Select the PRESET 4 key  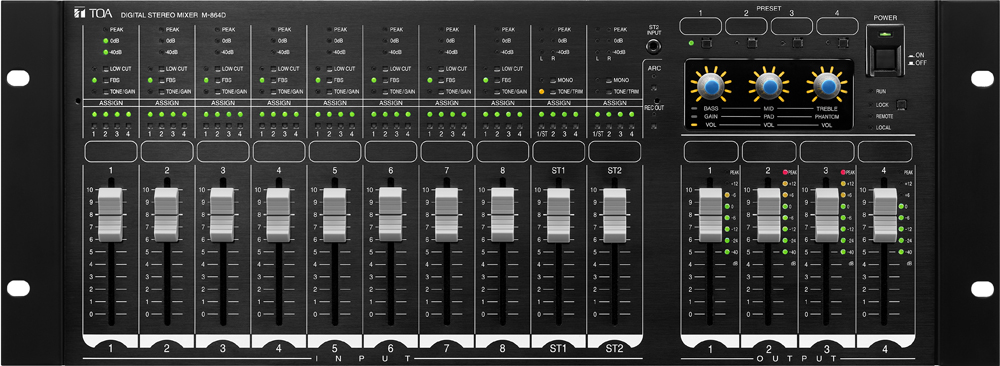point(844,43)
